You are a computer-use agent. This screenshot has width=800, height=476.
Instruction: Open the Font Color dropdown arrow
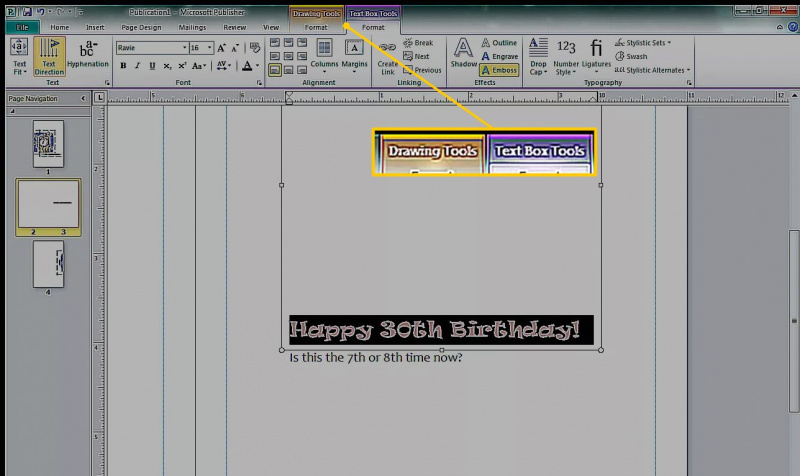point(257,66)
